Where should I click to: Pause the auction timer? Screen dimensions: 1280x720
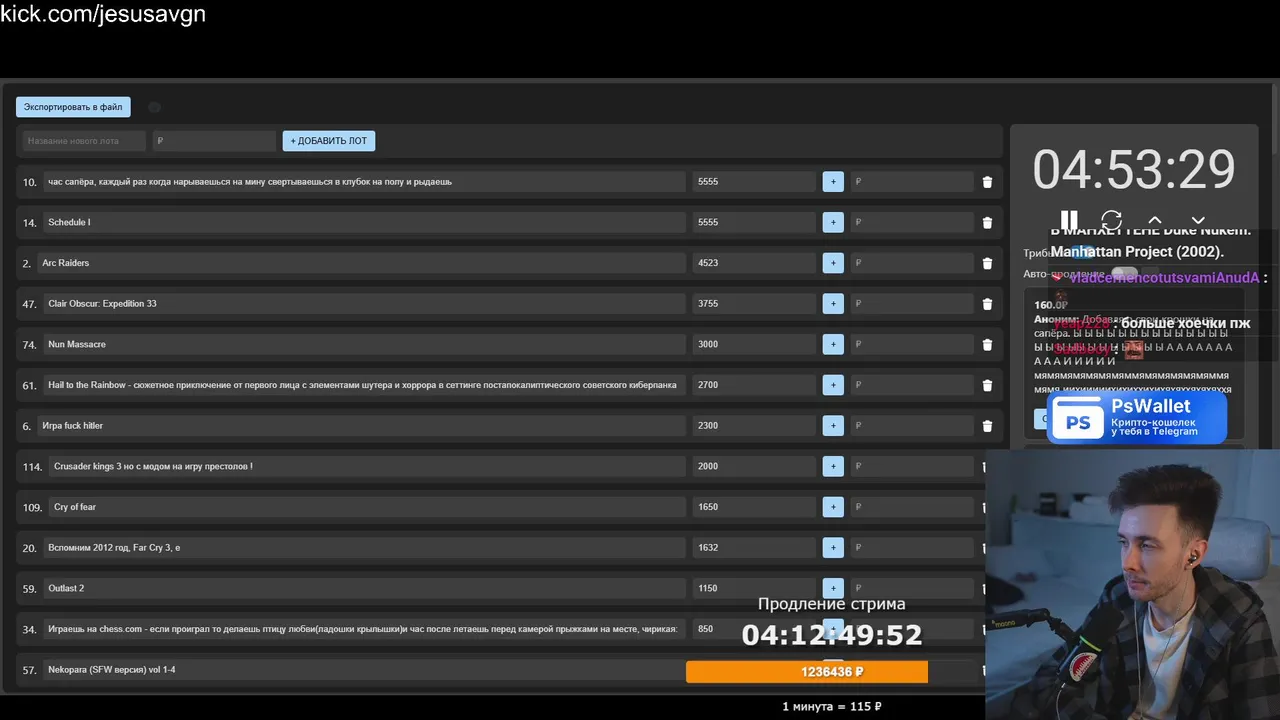tap(1069, 220)
